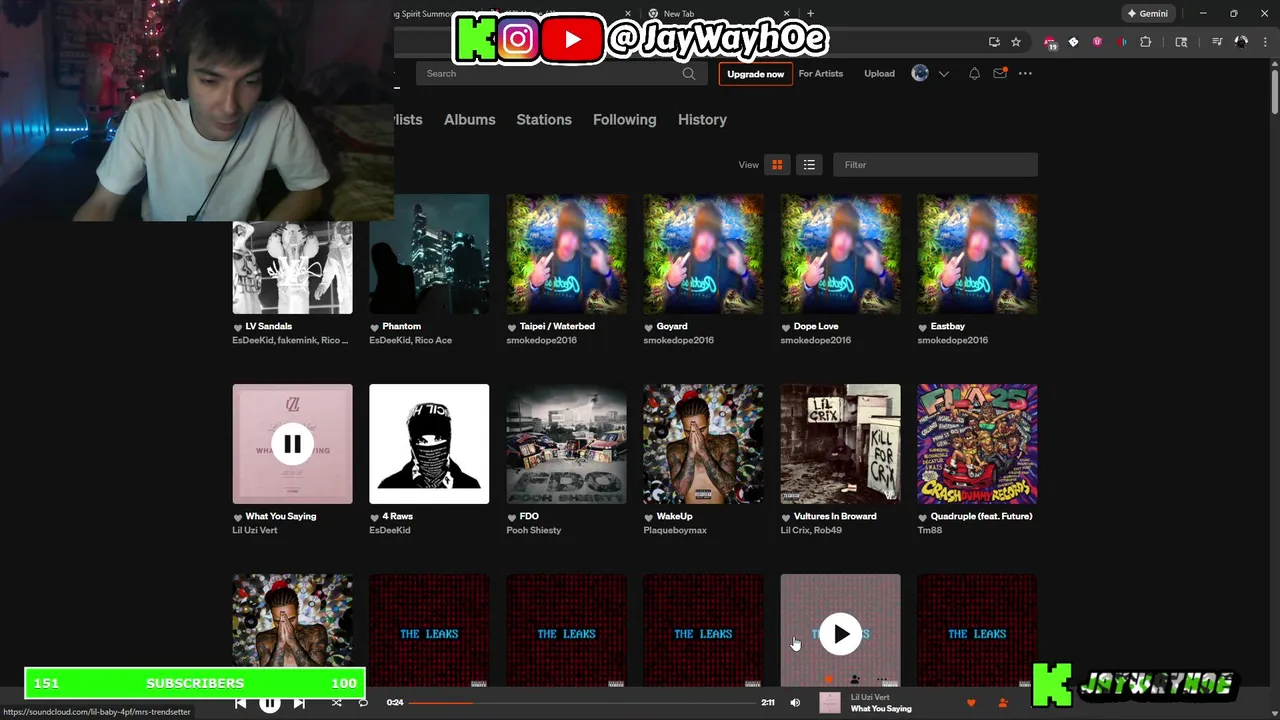
Task: Bookmark this page with the star icon
Action: pyautogui.click(x=1016, y=42)
